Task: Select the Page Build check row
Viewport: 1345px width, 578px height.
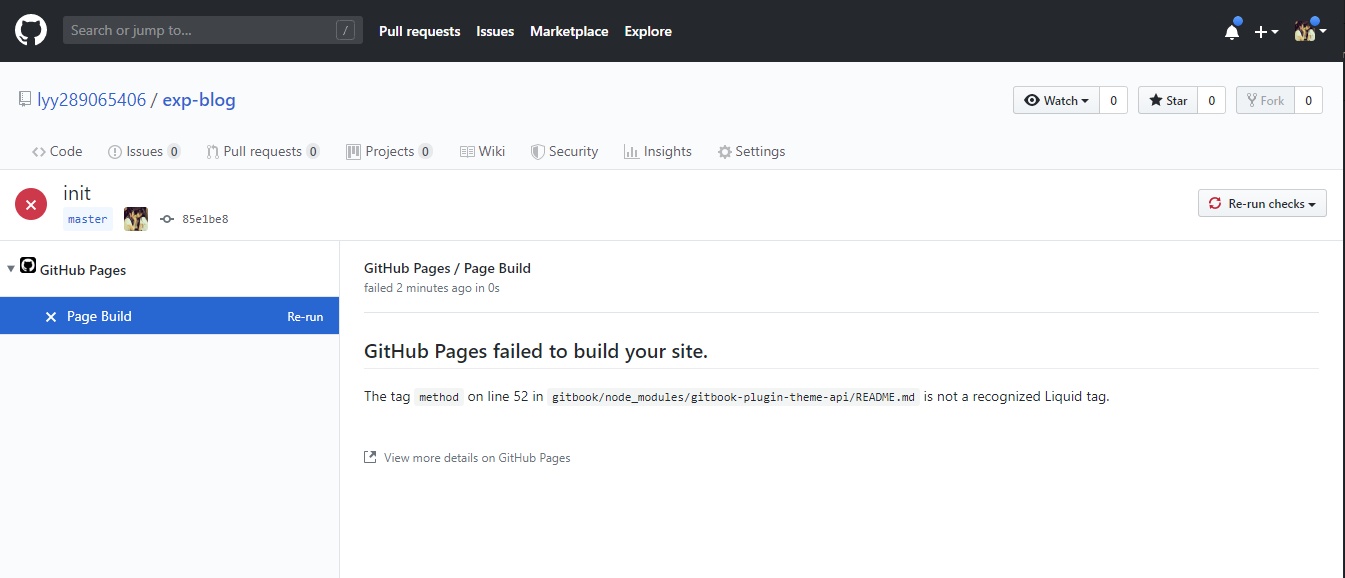Action: tap(169, 316)
